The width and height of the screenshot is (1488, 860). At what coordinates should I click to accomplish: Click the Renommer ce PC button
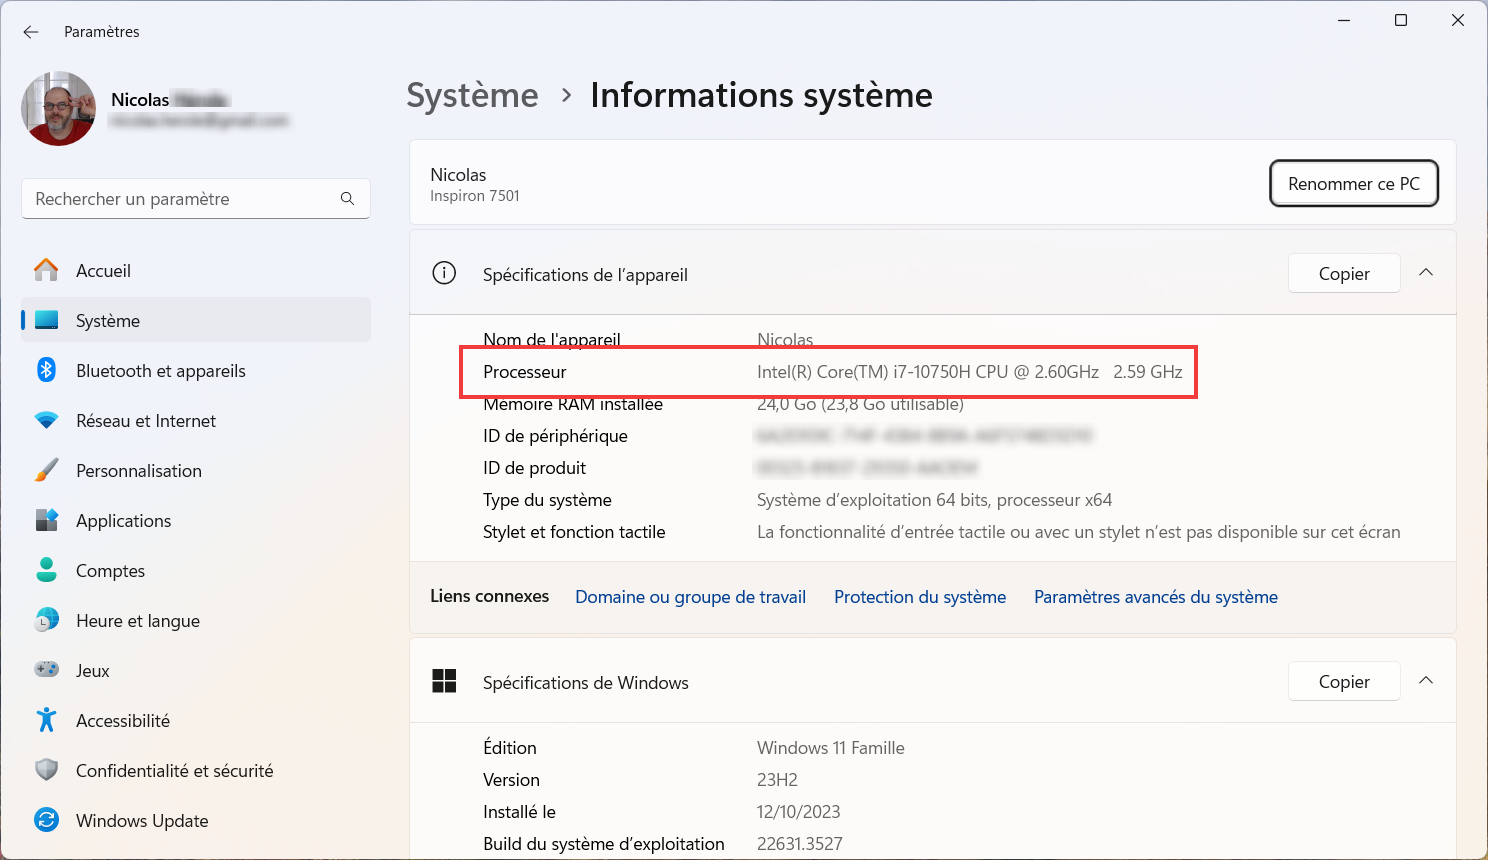tap(1354, 184)
